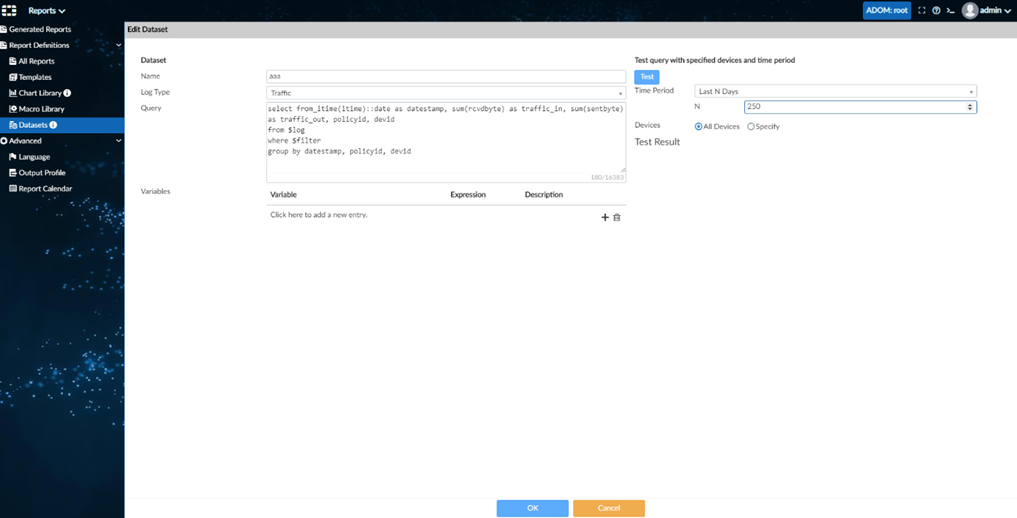Image resolution: width=1017 pixels, height=518 pixels.
Task: Click the admin user avatar icon
Action: [969, 10]
